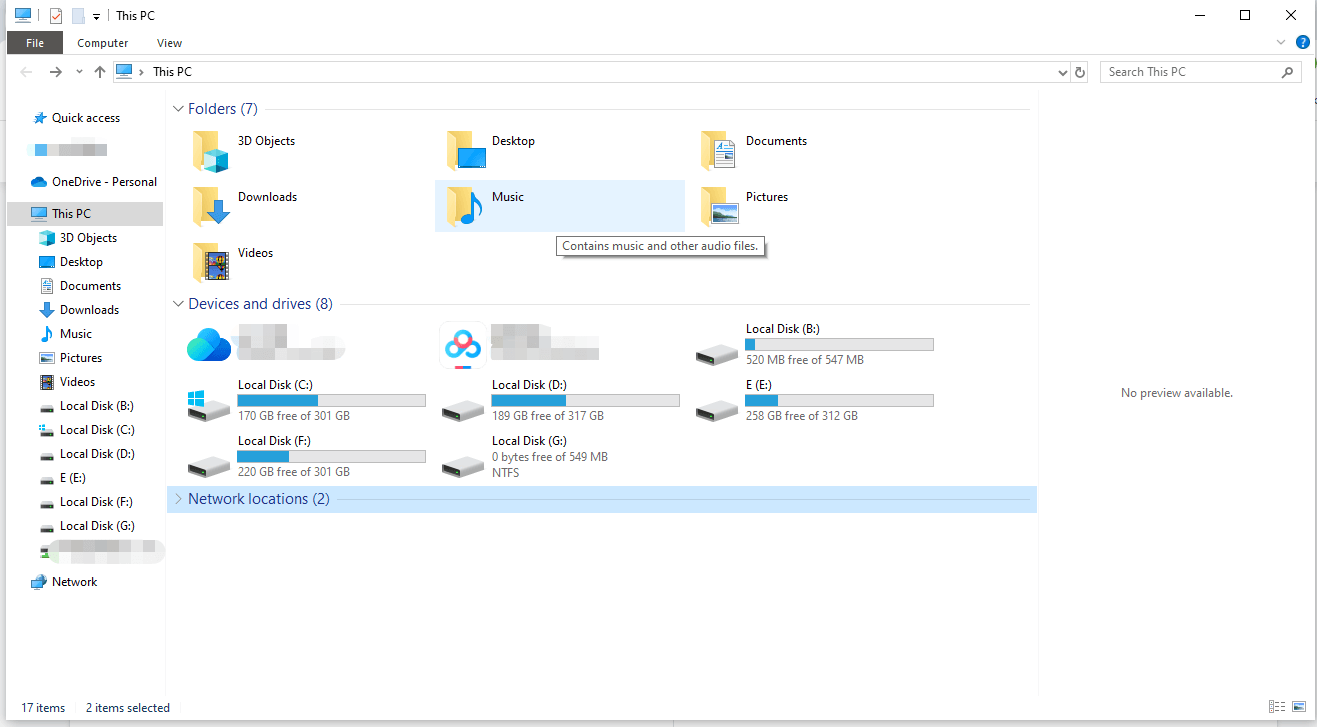Click This PC in the breadcrumb bar

coord(172,71)
